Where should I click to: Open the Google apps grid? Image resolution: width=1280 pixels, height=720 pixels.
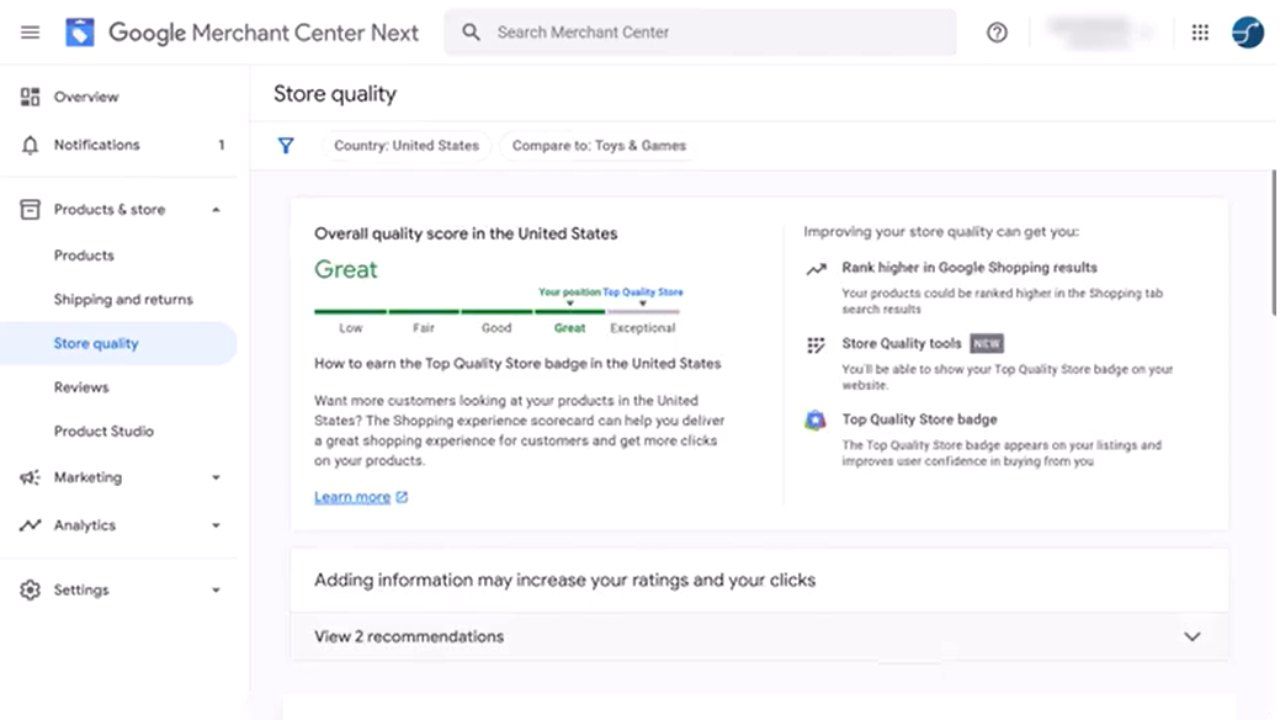[1200, 32]
